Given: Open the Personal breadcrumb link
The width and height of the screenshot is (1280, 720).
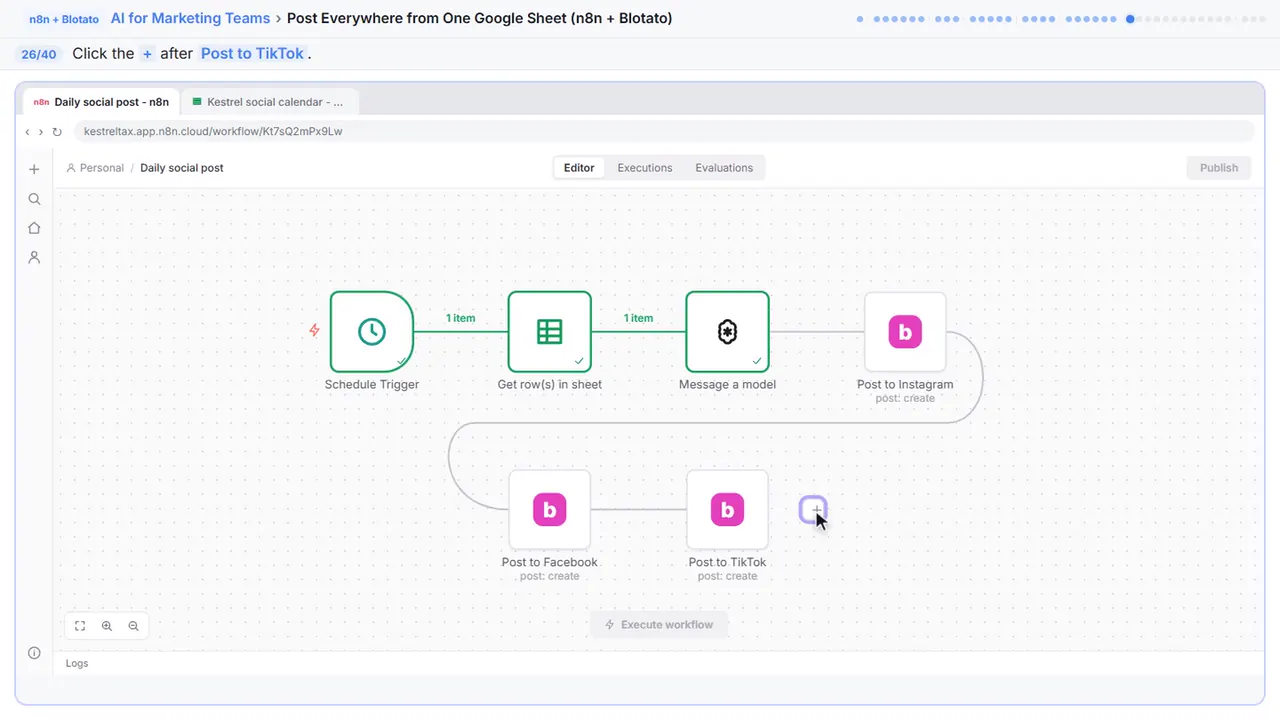Looking at the screenshot, I should pos(94,168).
